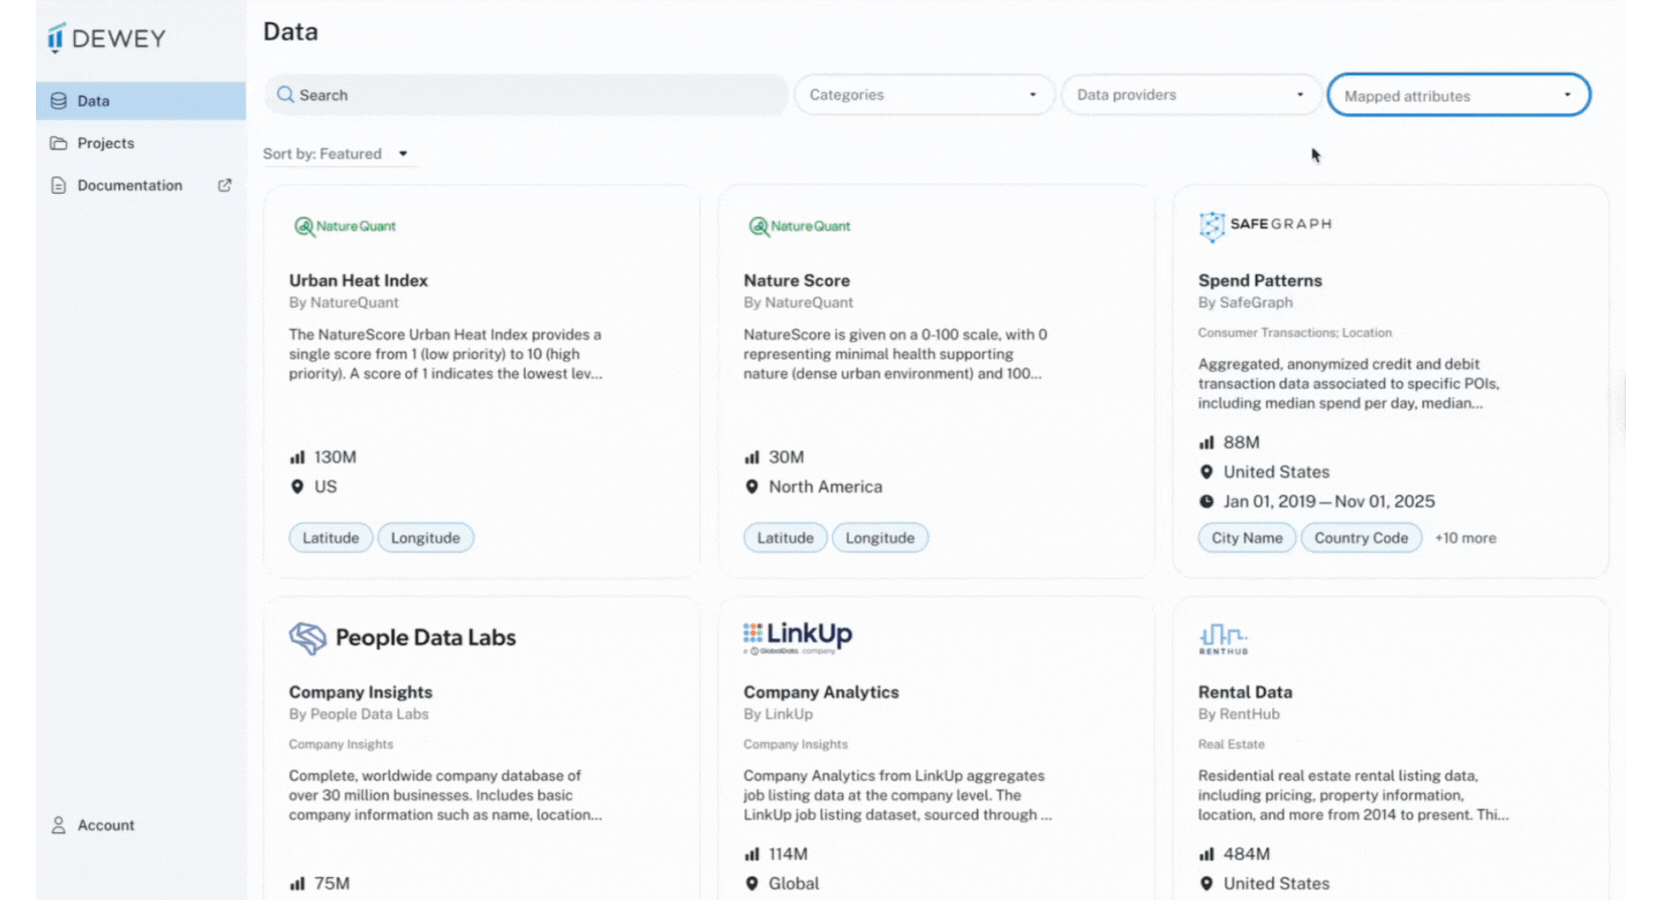The height and width of the screenshot is (900, 1662).
Task: Open the Company Analytics dataset
Action: [x=821, y=692]
